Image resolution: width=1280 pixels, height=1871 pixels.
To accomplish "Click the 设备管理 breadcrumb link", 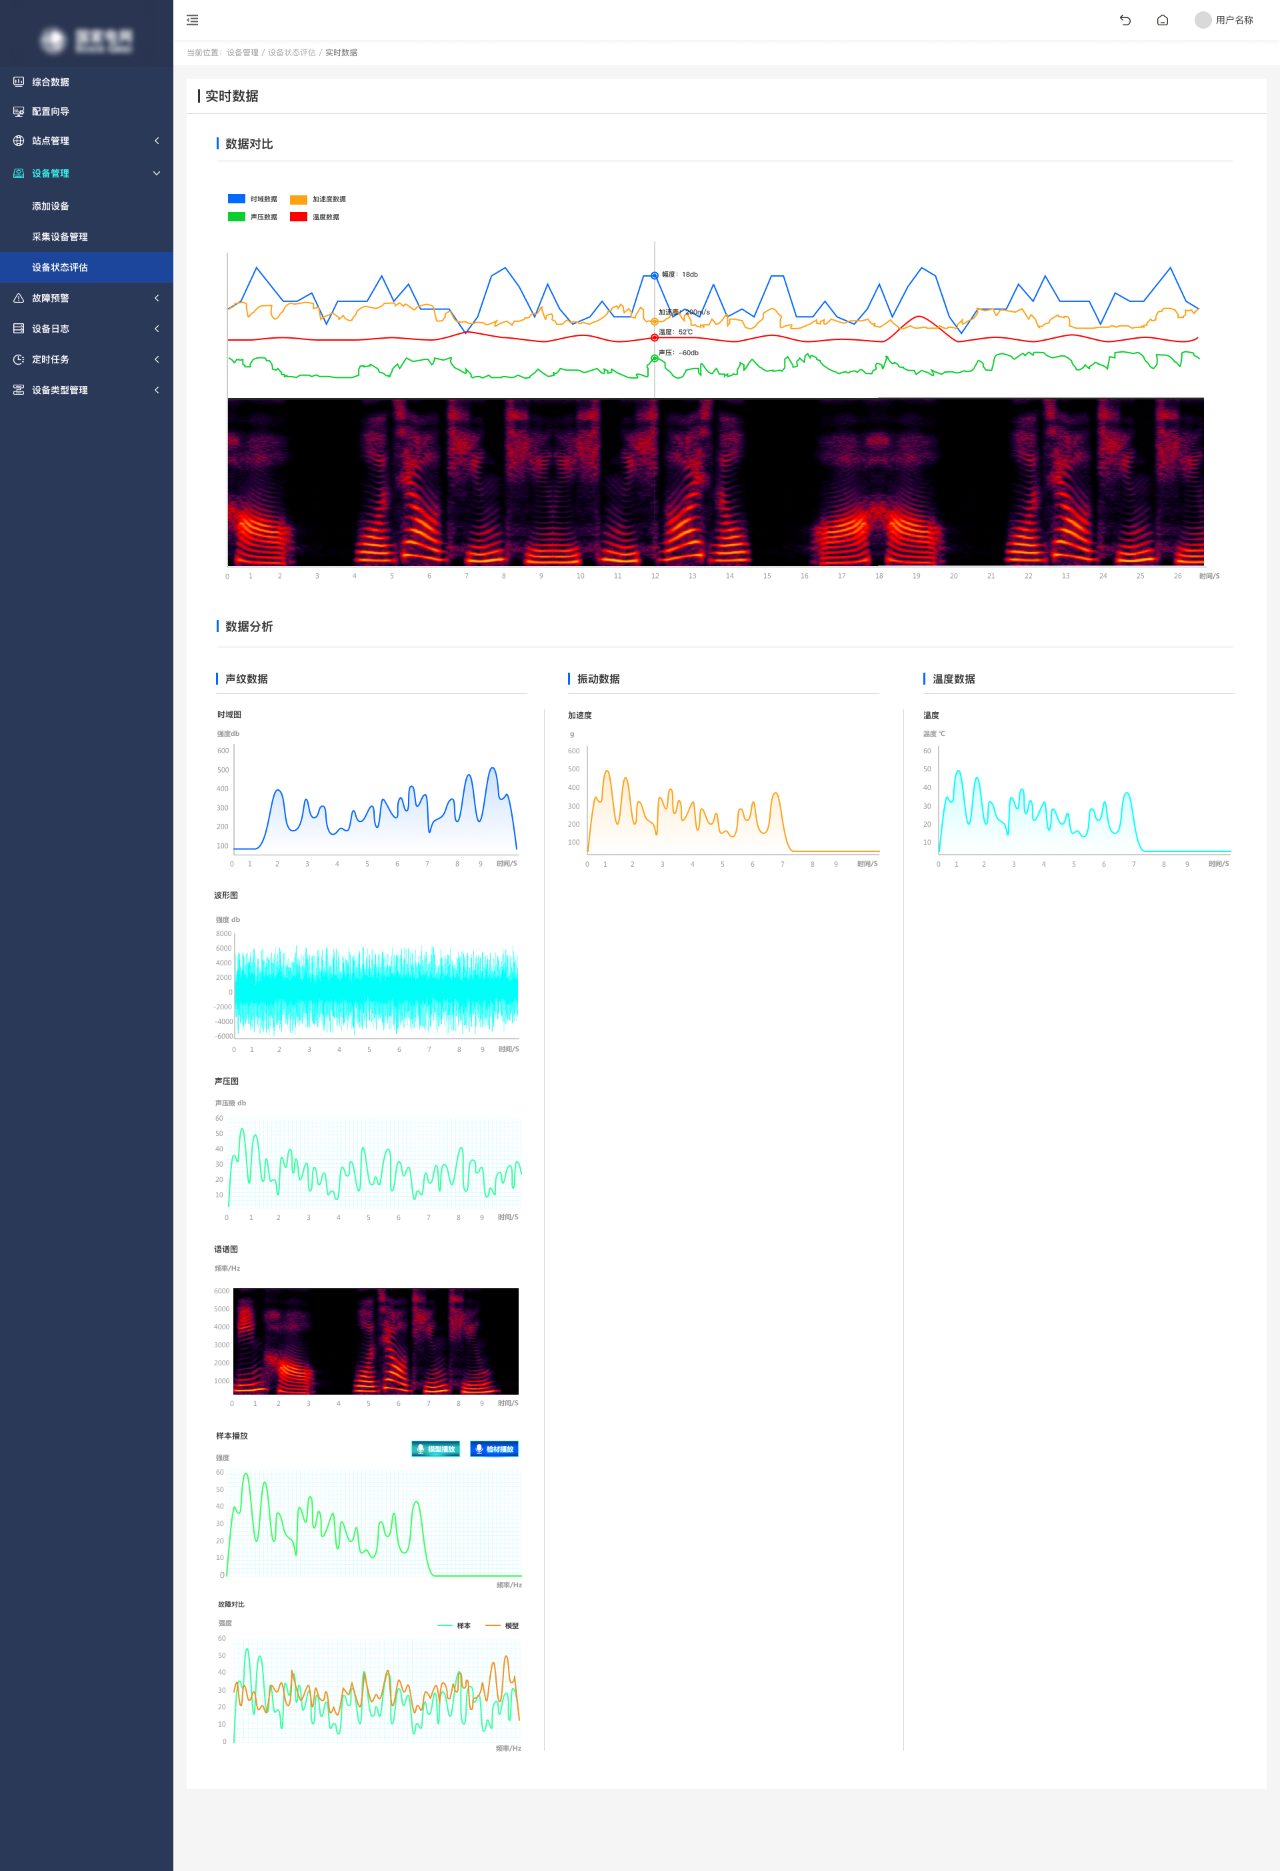I will pyautogui.click(x=242, y=53).
